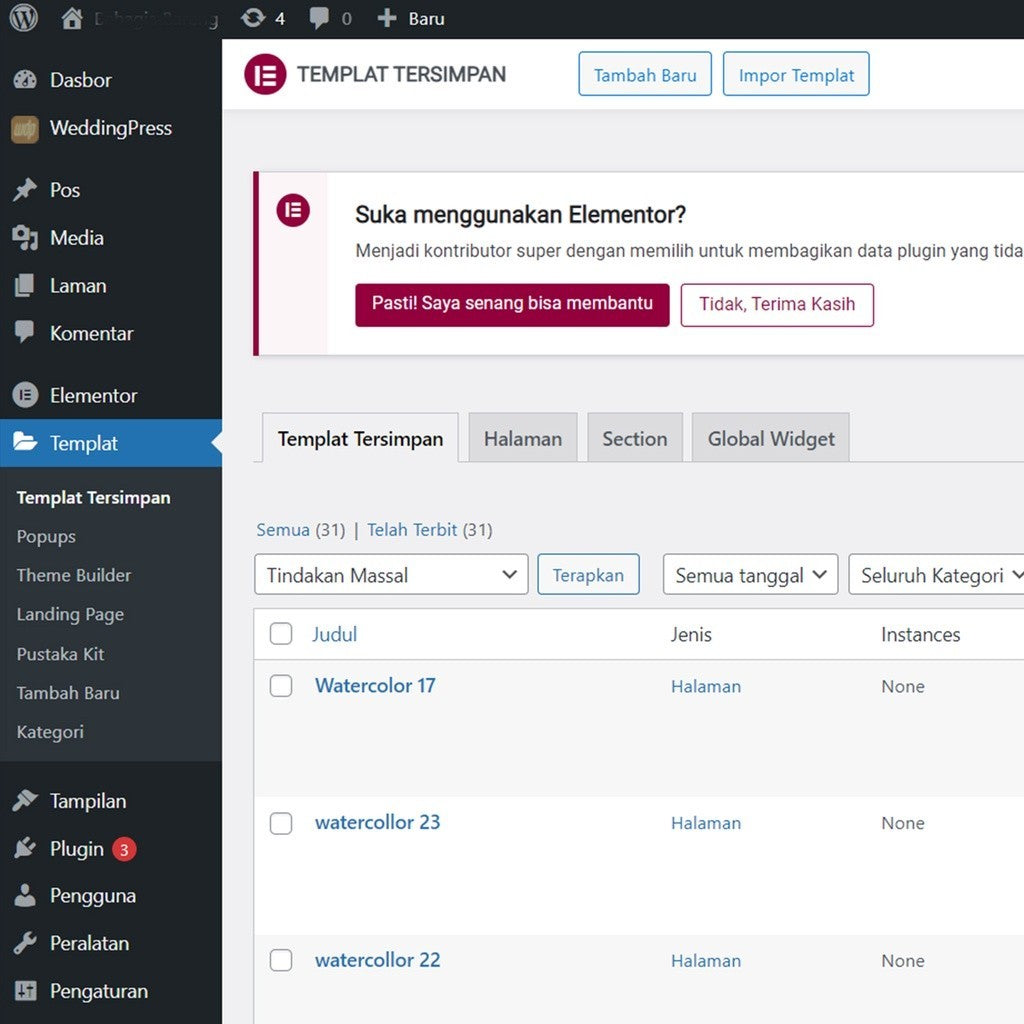This screenshot has height=1024, width=1024.
Task: Click None in the Watercolor 17 row
Action: coord(903,686)
